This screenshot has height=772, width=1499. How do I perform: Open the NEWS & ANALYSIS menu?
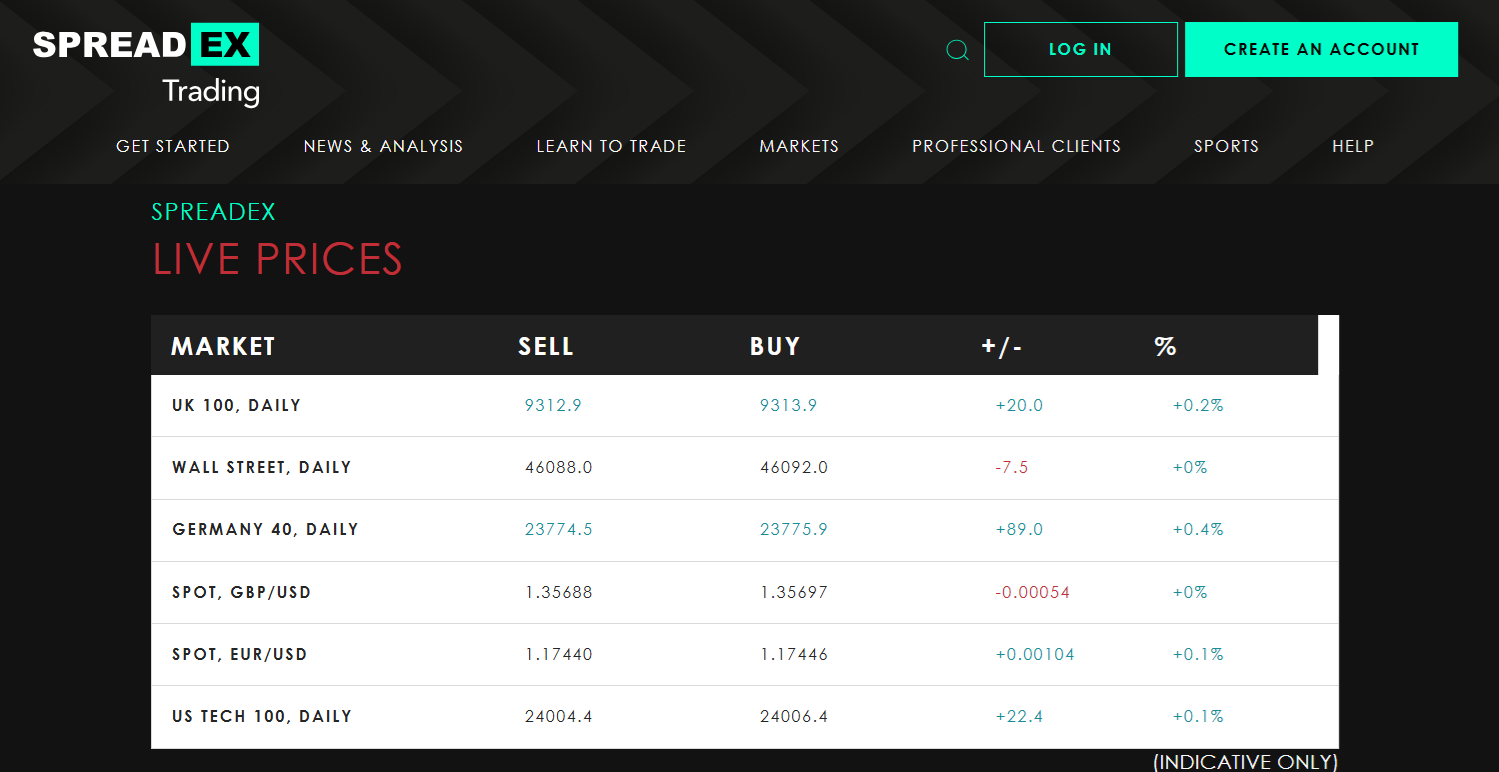(383, 146)
